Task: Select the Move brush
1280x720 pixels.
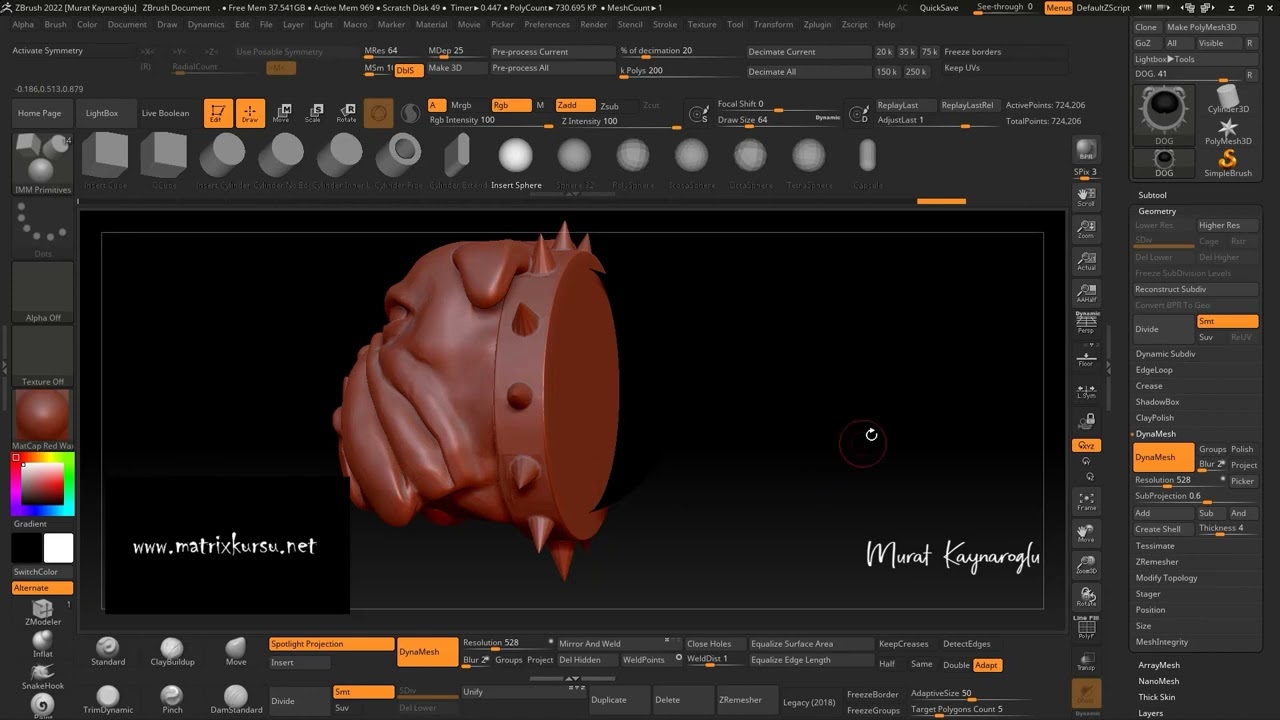Action: click(x=236, y=651)
